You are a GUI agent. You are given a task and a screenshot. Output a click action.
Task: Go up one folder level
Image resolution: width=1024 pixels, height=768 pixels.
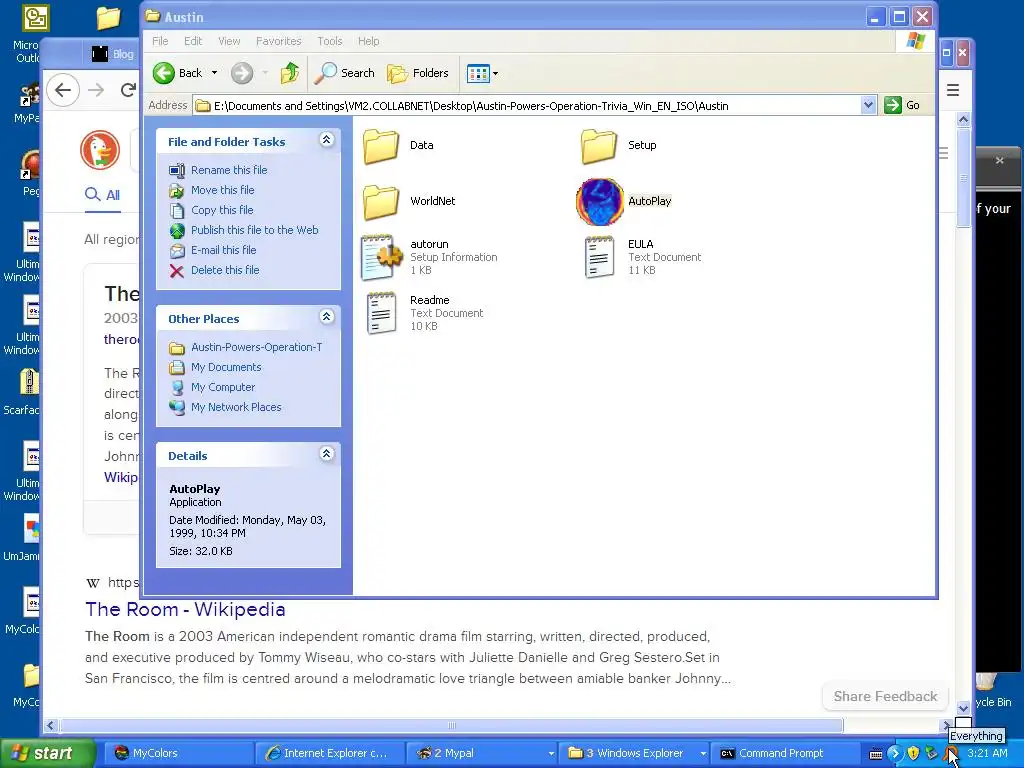point(290,73)
